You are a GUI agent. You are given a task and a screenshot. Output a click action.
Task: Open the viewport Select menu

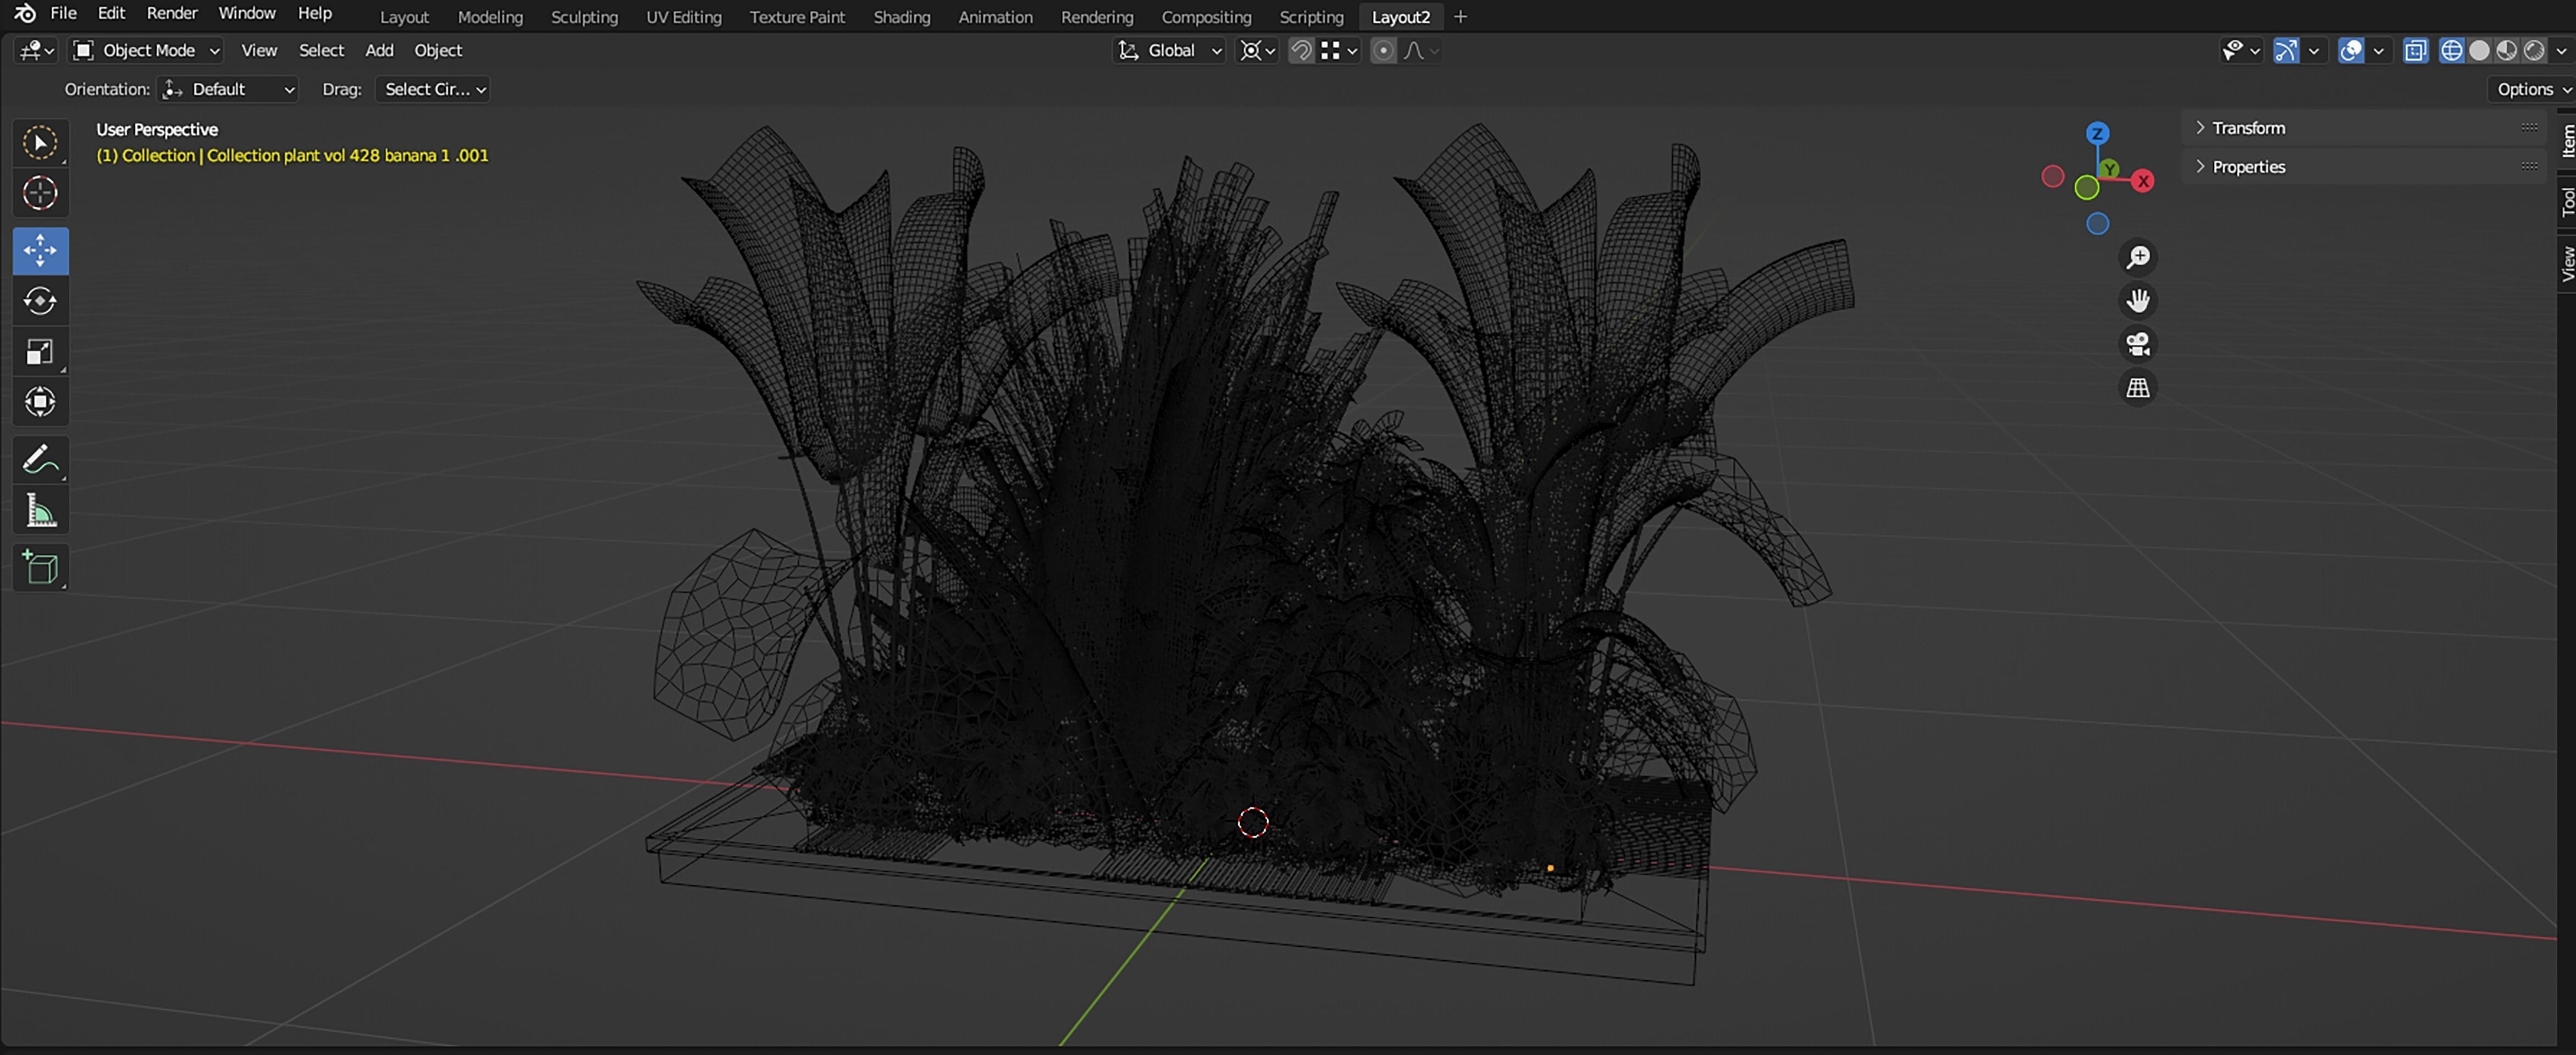click(321, 50)
